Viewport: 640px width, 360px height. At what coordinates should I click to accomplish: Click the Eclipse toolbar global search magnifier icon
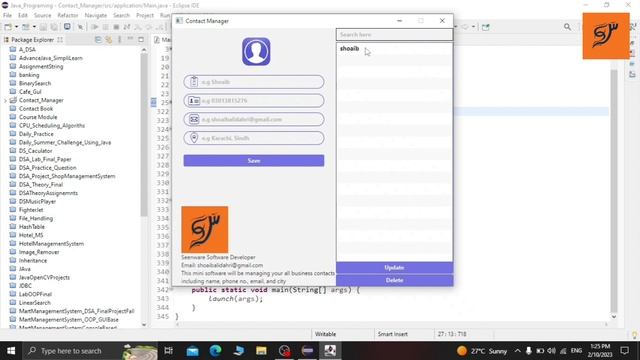pos(567,27)
